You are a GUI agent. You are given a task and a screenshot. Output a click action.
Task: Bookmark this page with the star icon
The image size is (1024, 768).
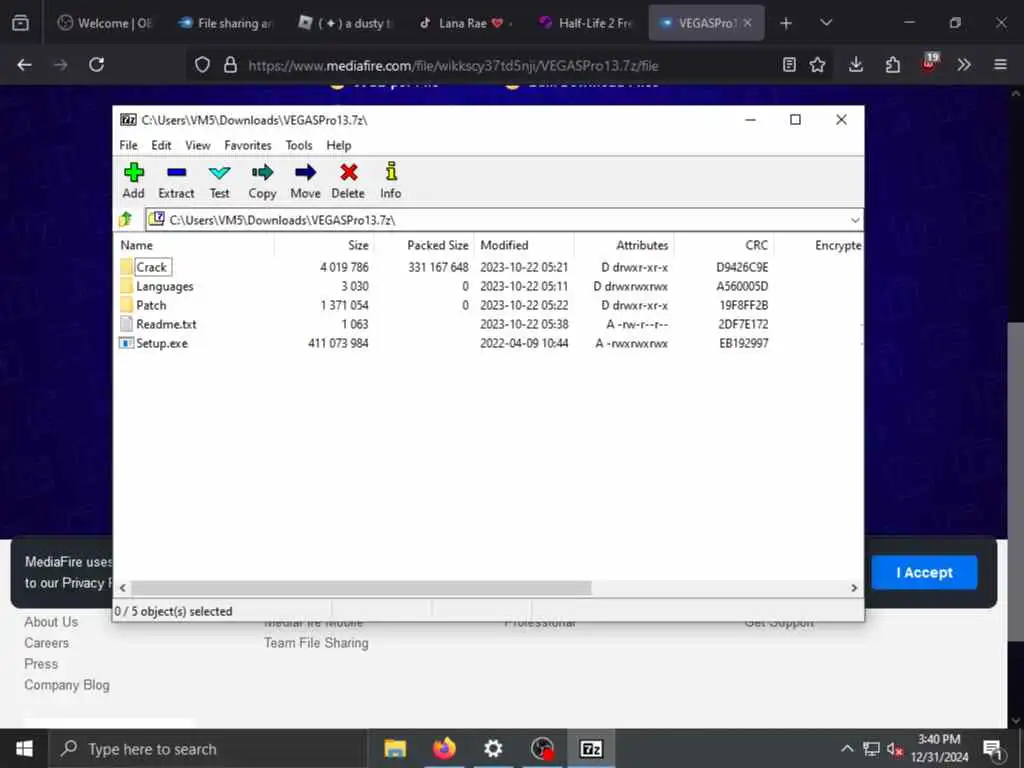[x=818, y=65]
